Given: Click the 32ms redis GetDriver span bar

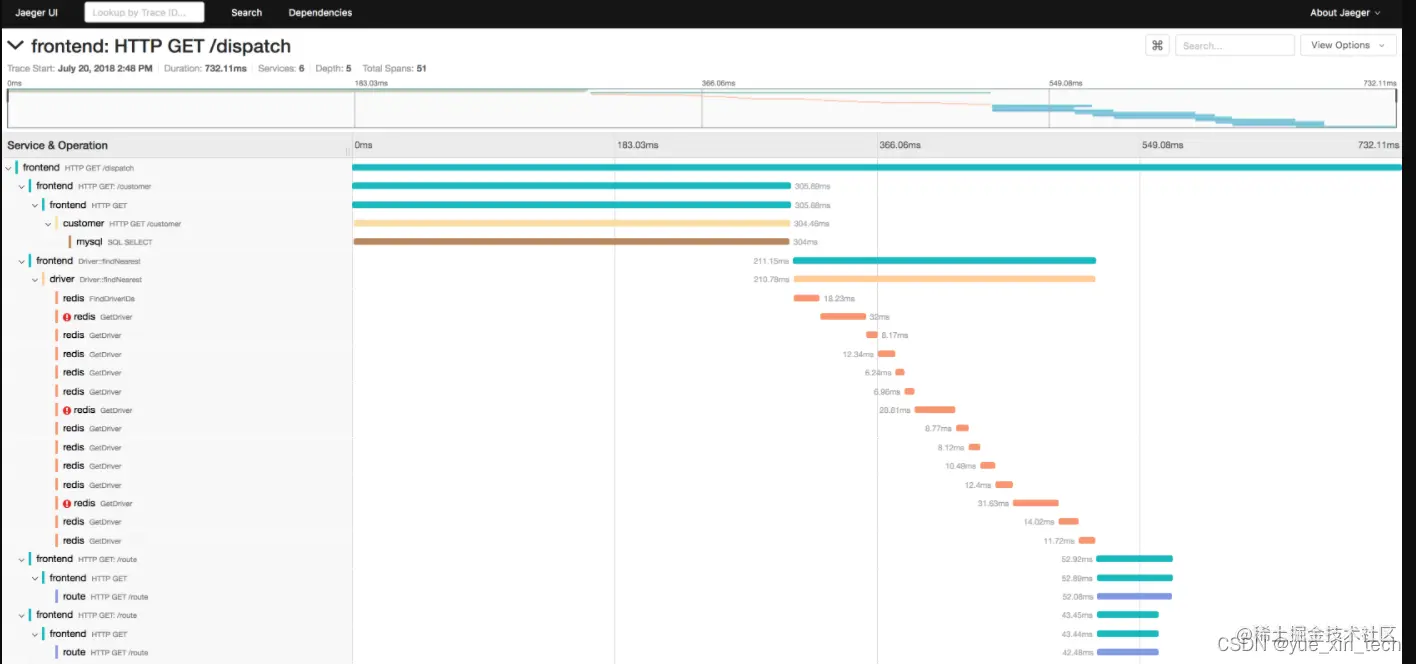Looking at the screenshot, I should click(x=843, y=317).
